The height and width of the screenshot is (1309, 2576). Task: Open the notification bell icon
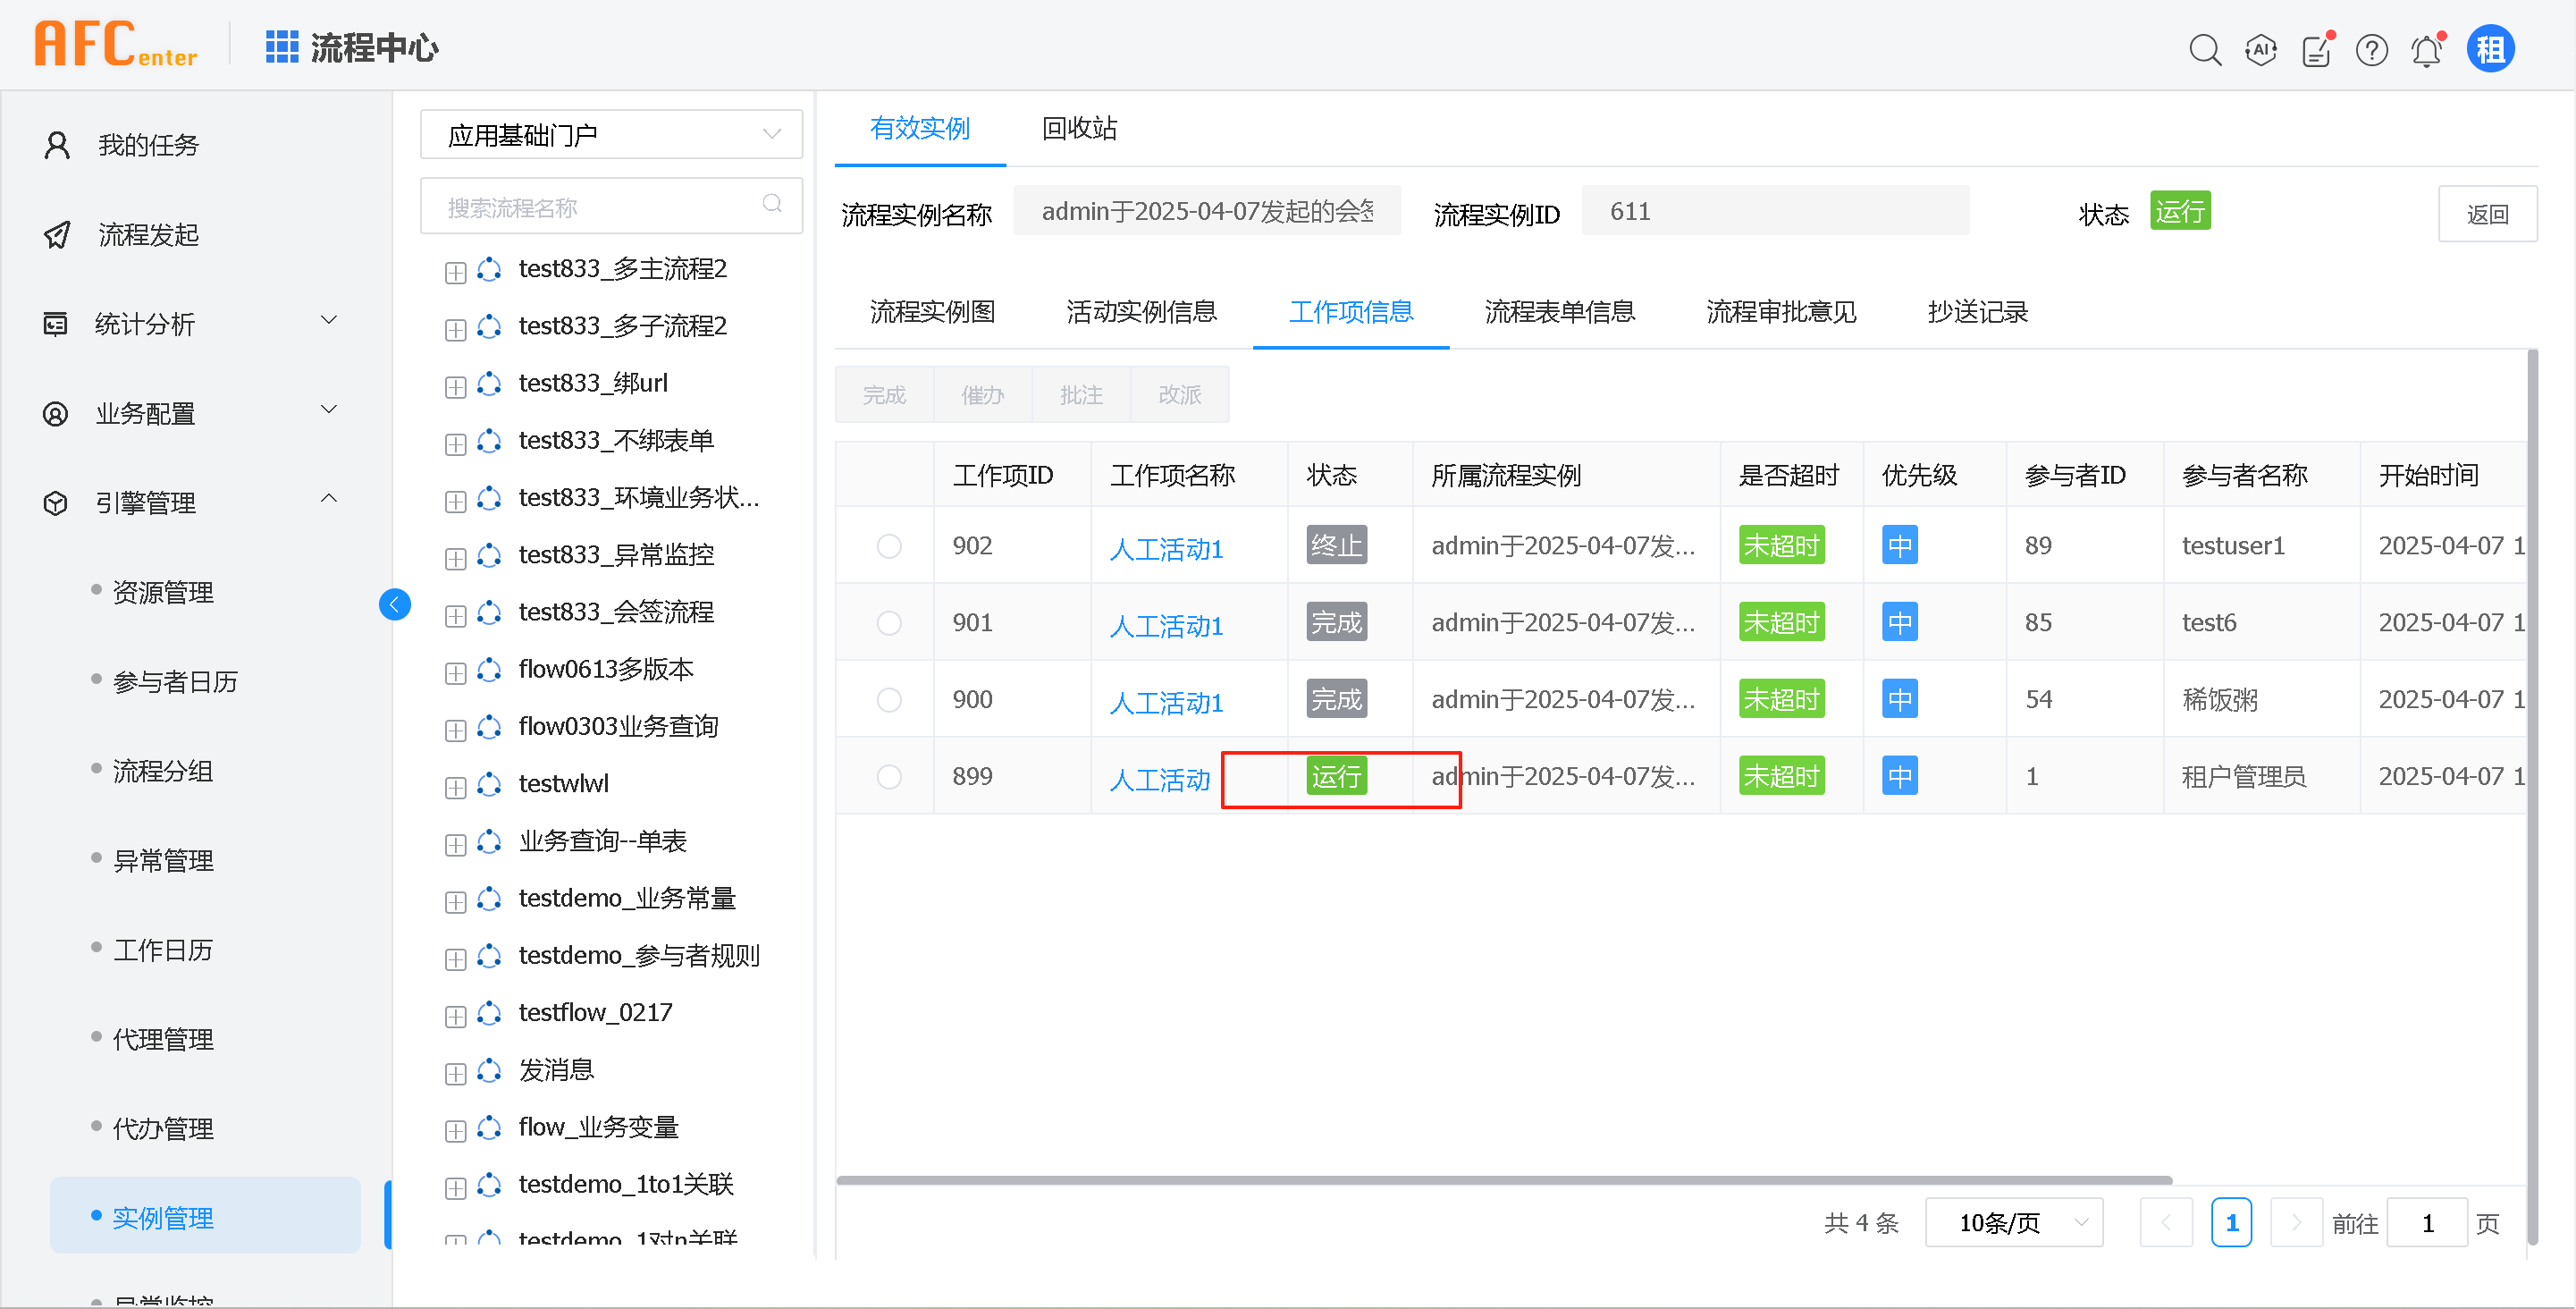(x=2426, y=49)
